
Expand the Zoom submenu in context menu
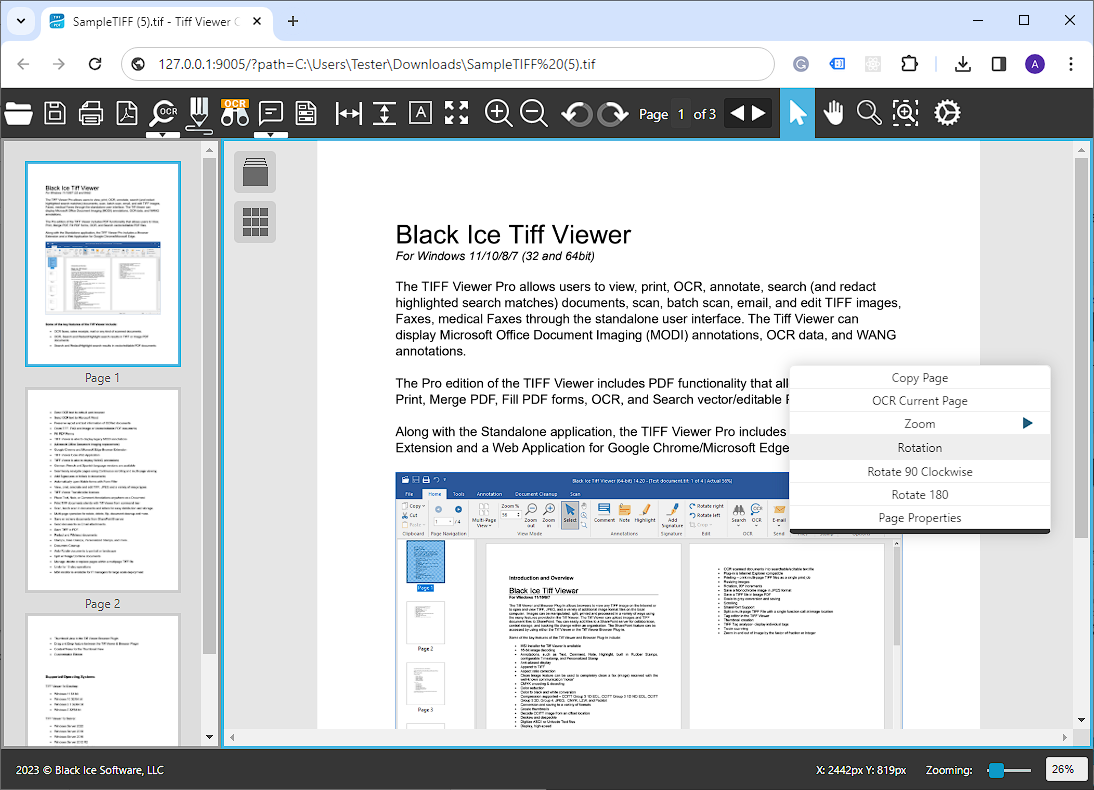(x=1027, y=424)
